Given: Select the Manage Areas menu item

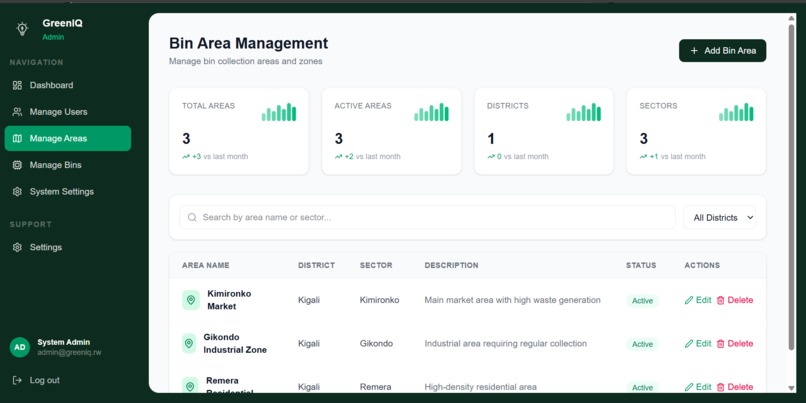Looking at the screenshot, I should [x=68, y=138].
